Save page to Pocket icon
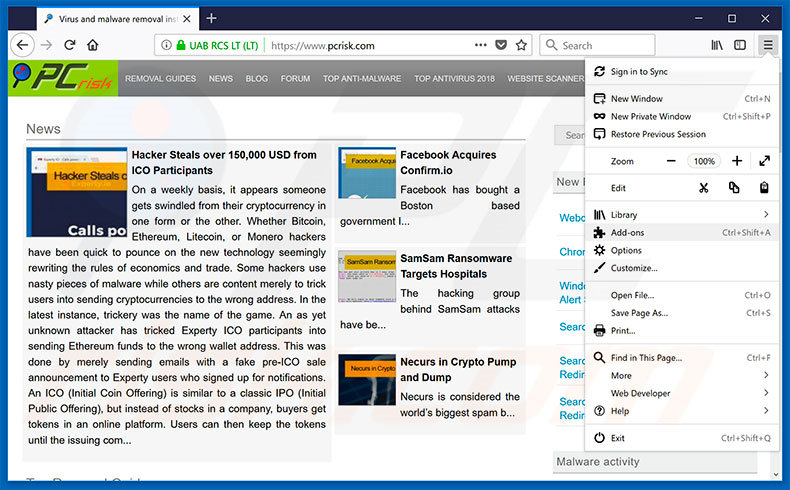The image size is (790, 490). point(501,45)
